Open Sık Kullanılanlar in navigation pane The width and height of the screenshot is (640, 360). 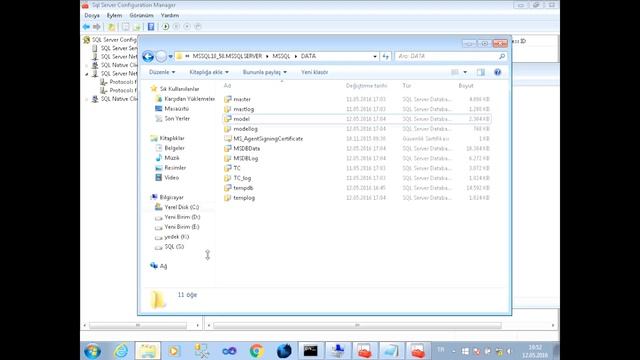pos(179,89)
